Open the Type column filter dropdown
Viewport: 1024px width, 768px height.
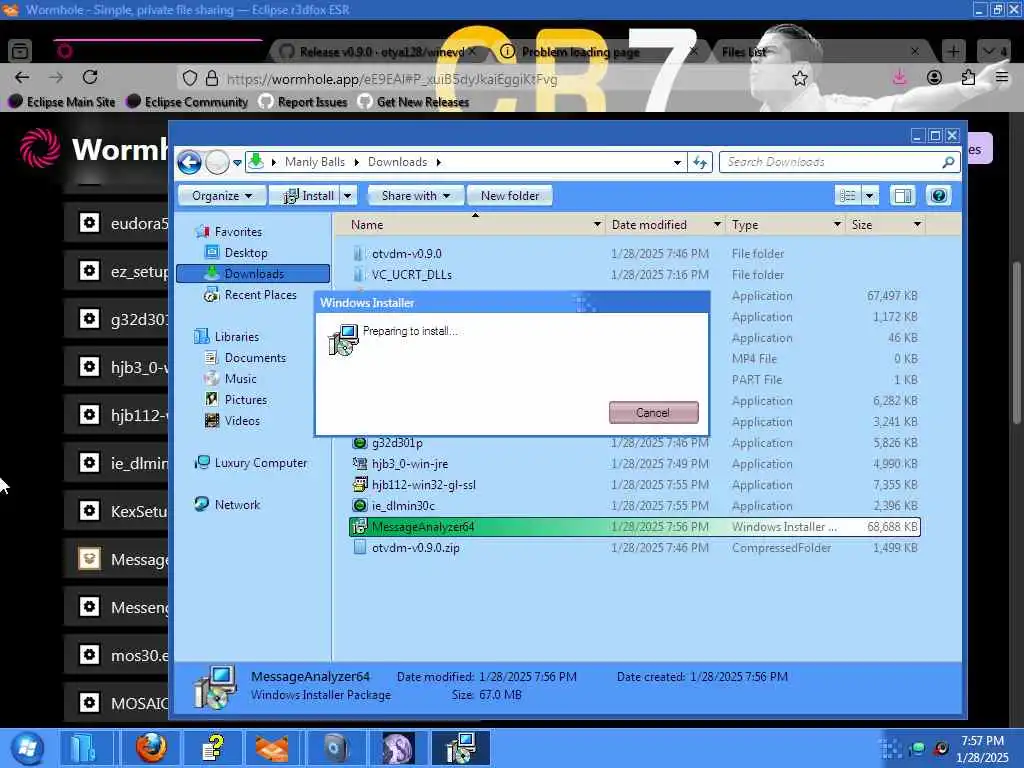tap(837, 225)
